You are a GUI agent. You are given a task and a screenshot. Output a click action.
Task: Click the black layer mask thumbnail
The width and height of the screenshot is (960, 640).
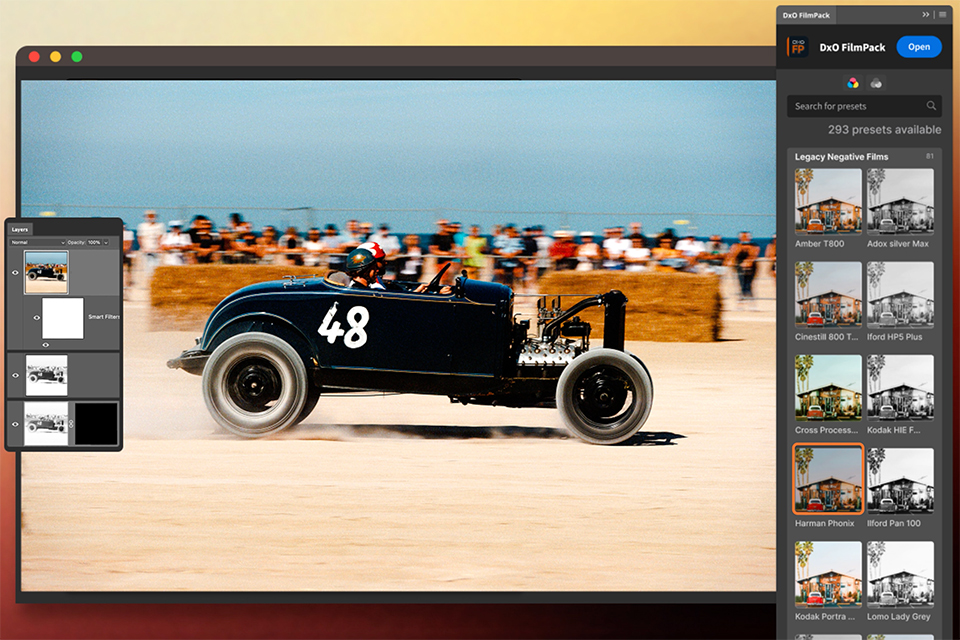click(97, 424)
